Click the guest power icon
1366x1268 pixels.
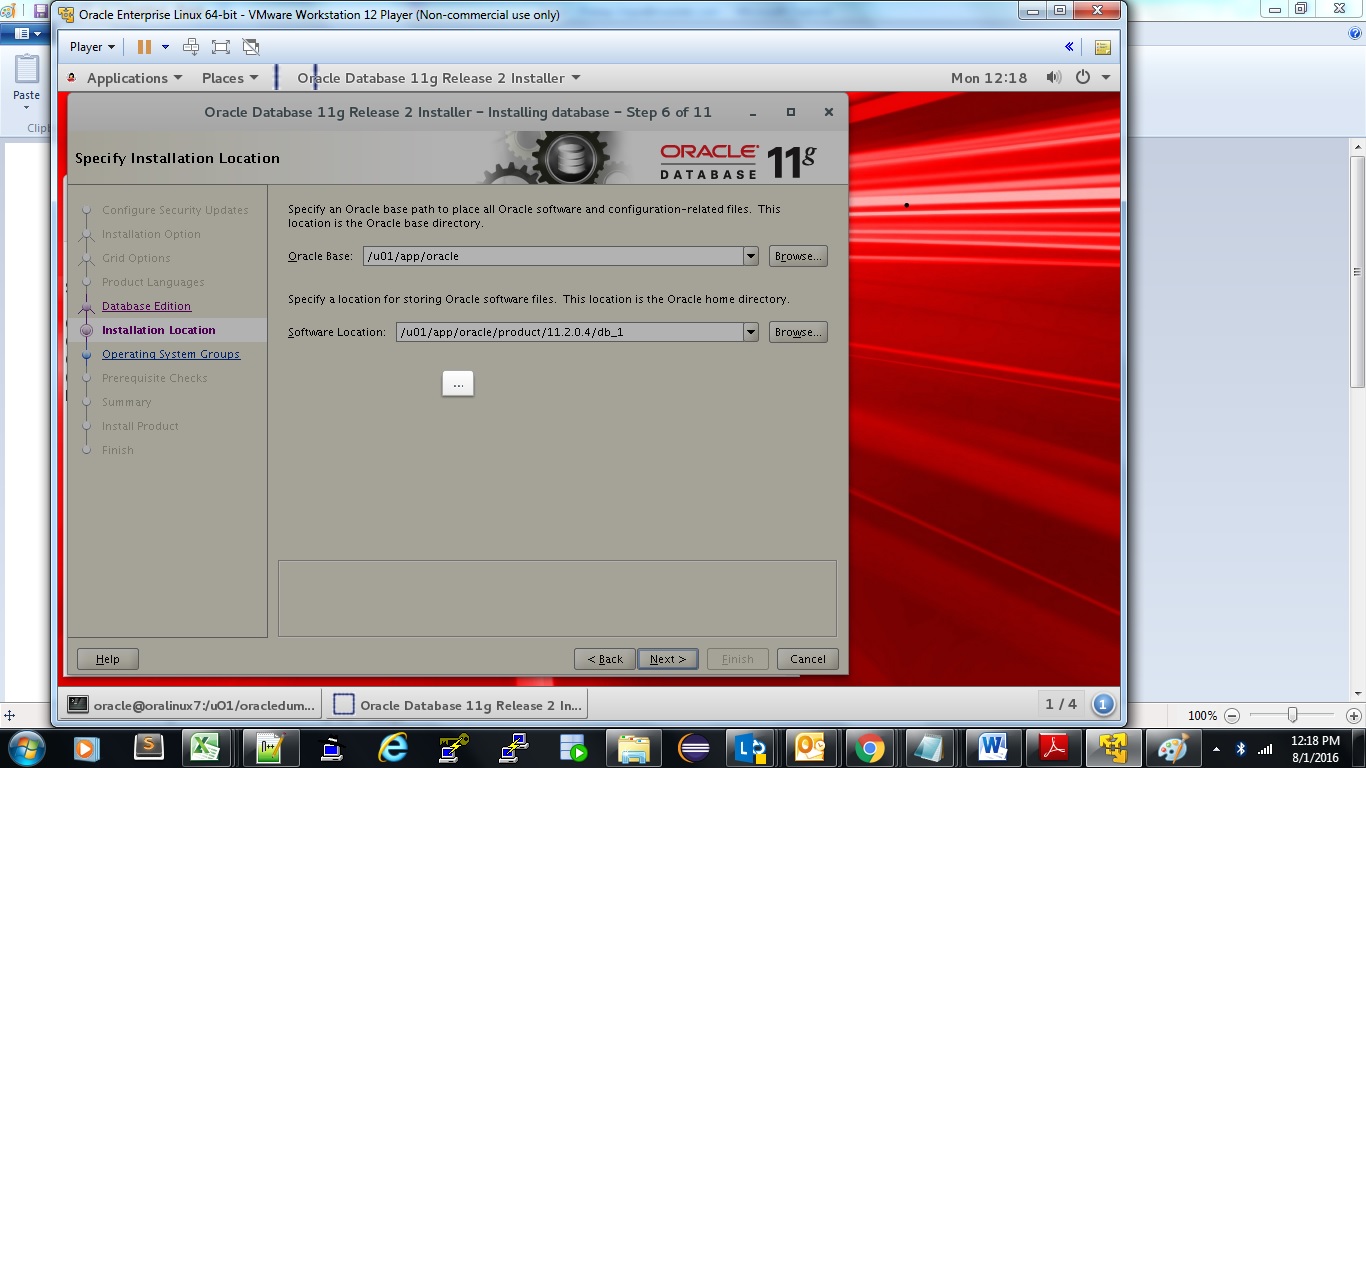(x=1083, y=78)
